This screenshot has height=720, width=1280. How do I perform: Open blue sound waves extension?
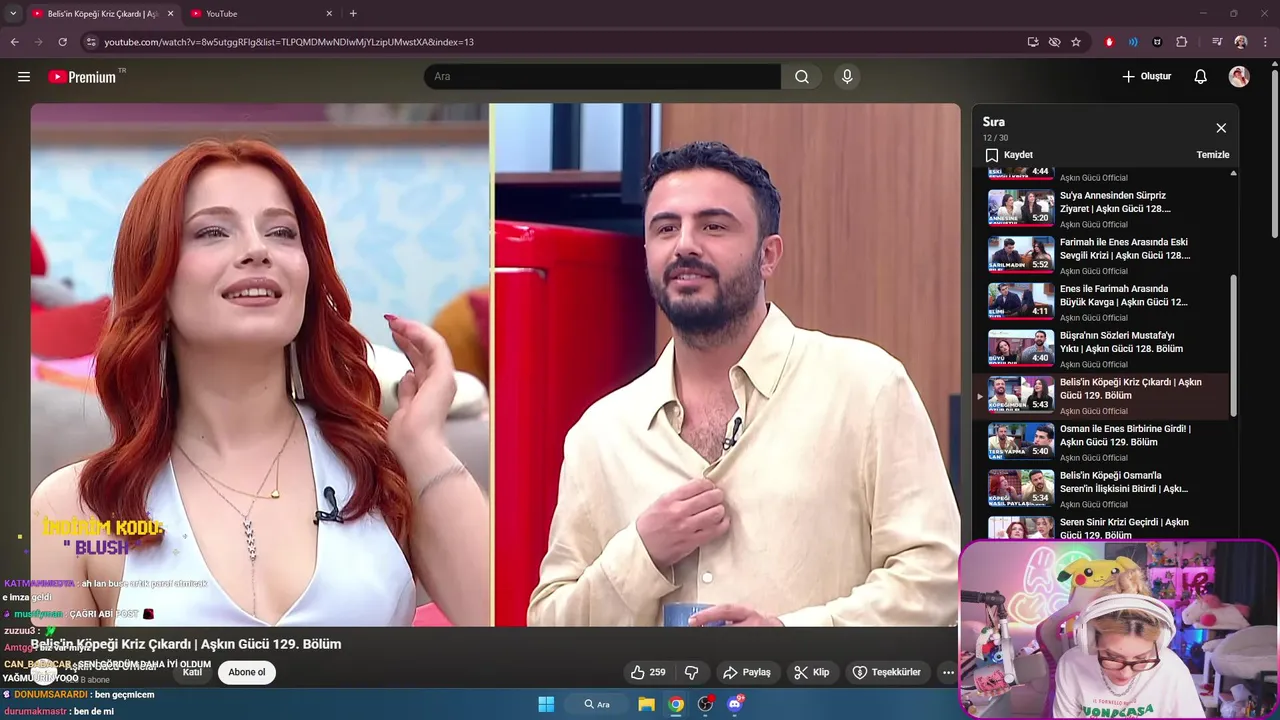(1133, 42)
